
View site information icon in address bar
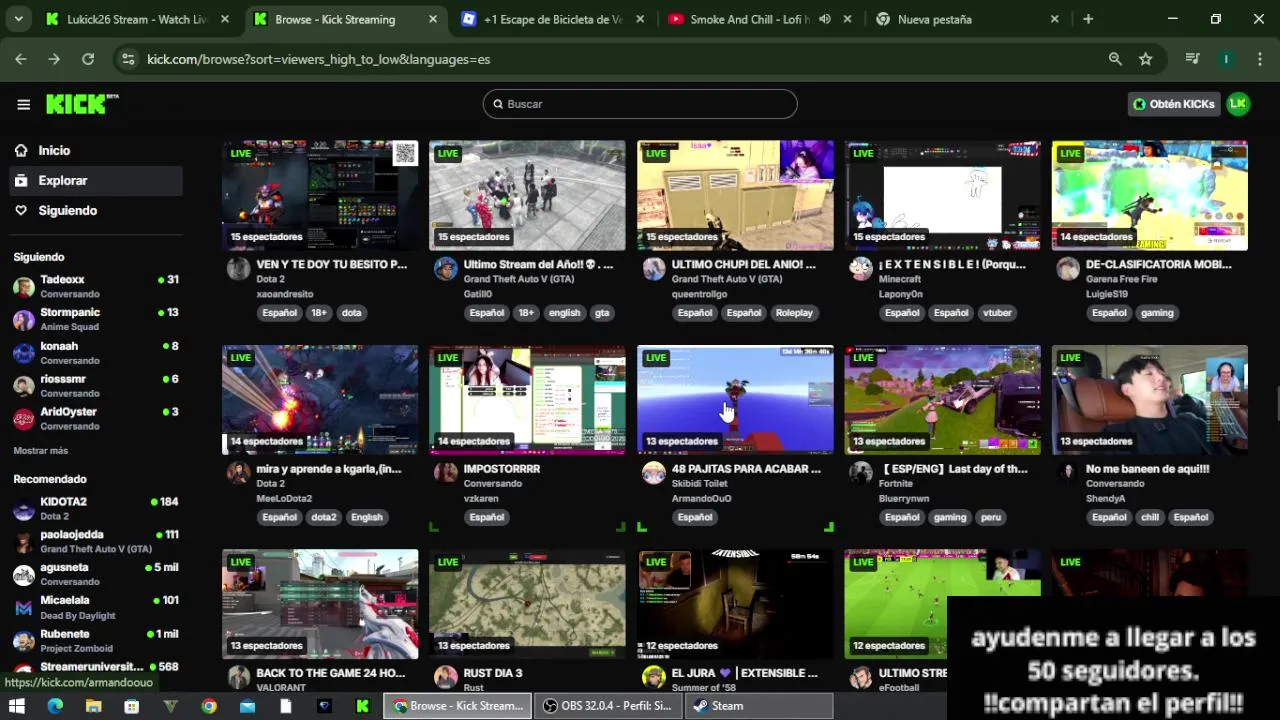click(128, 59)
